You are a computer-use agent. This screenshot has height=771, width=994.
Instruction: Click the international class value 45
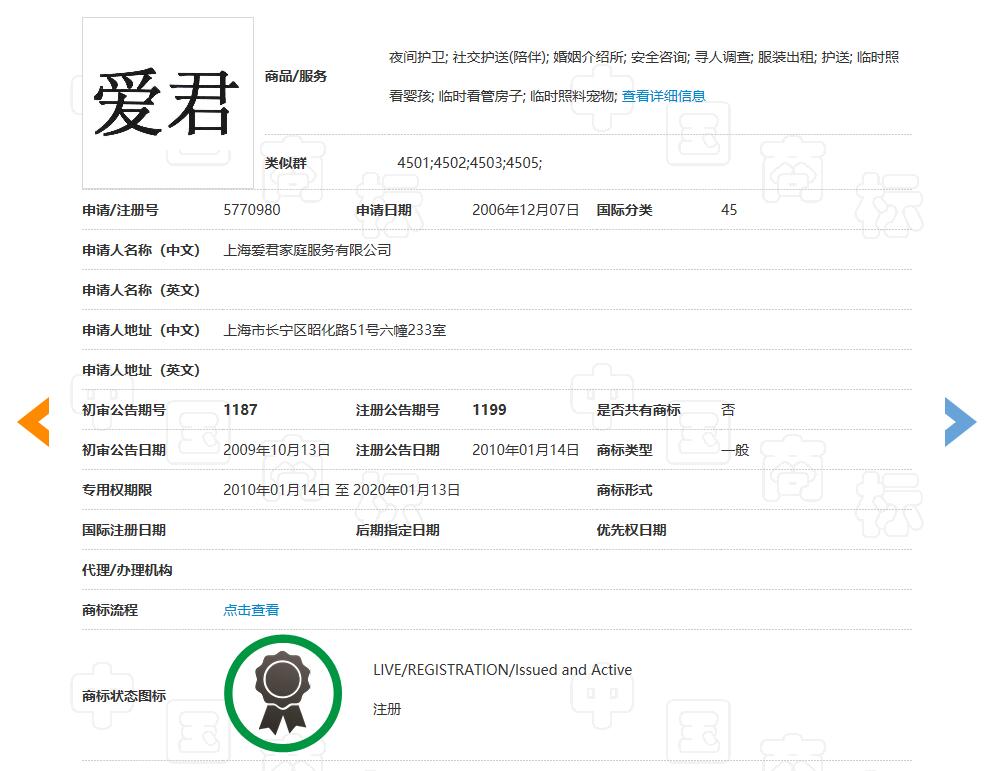pyautogui.click(x=729, y=210)
